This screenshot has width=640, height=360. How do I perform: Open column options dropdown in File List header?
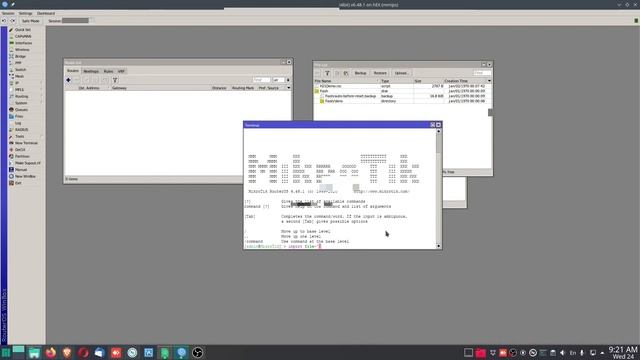(489, 81)
